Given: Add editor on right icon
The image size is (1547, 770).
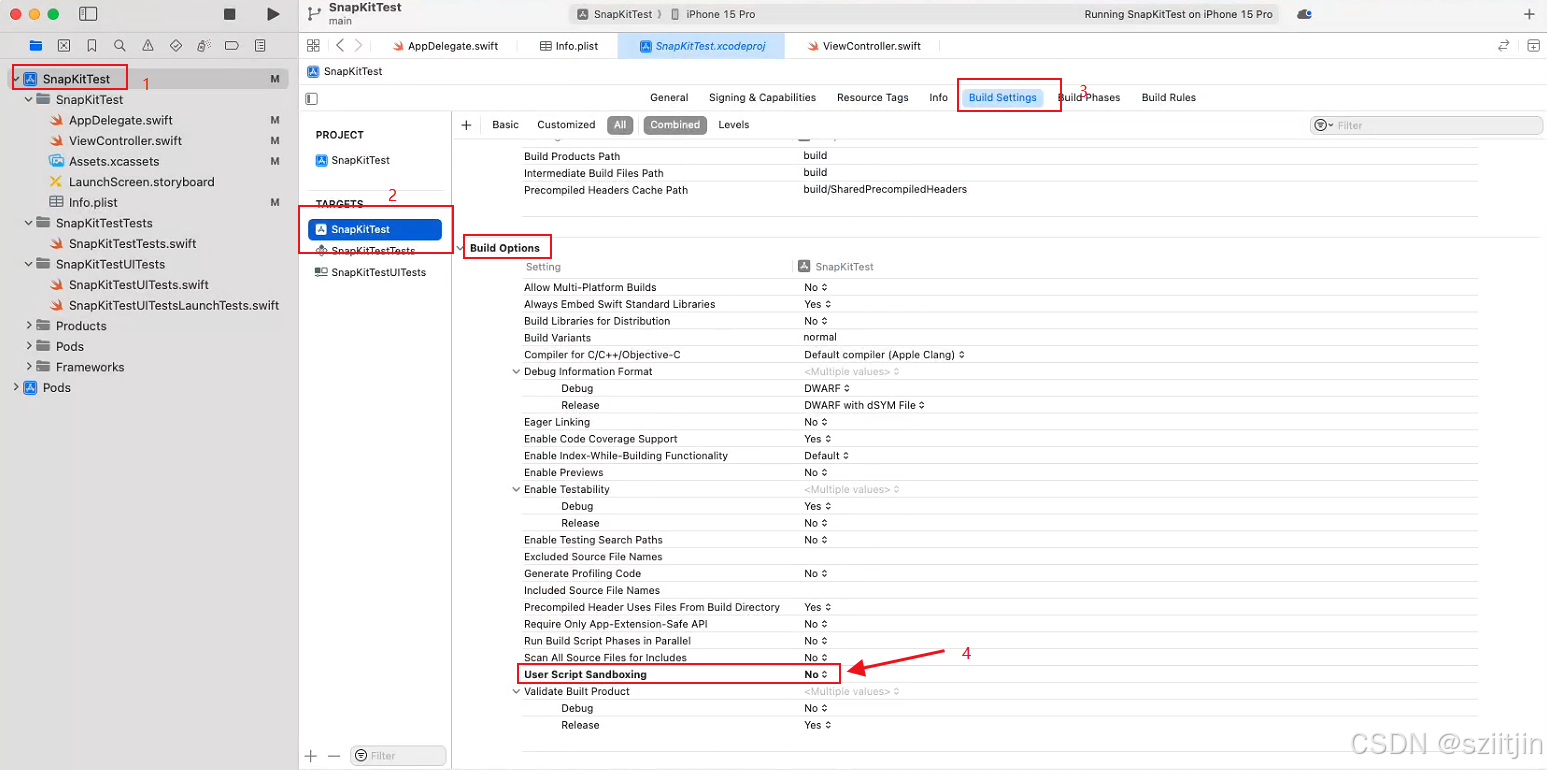Looking at the screenshot, I should point(1533,45).
